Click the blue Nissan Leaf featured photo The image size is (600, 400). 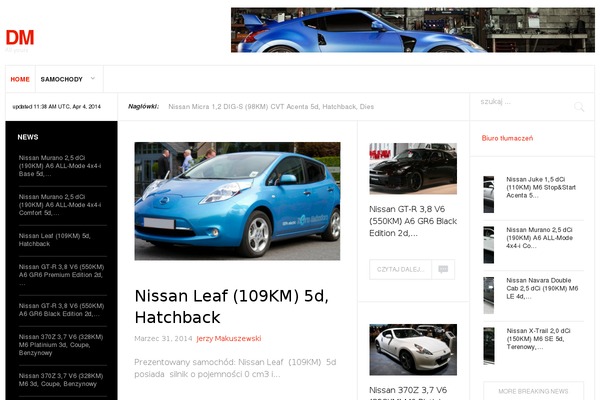click(x=237, y=201)
